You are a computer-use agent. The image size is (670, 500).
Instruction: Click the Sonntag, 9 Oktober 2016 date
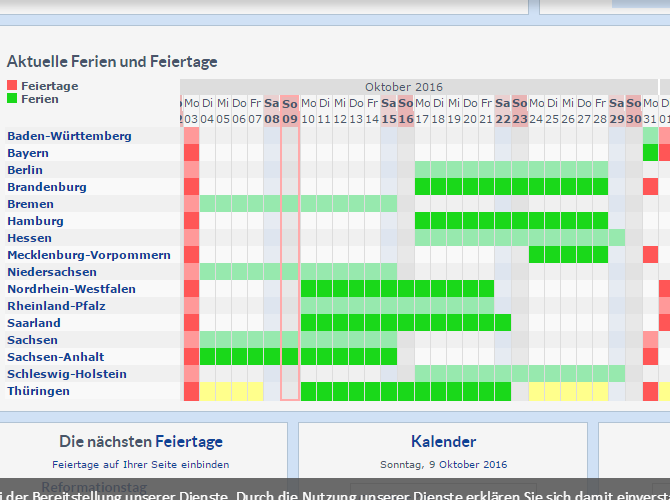(x=444, y=465)
